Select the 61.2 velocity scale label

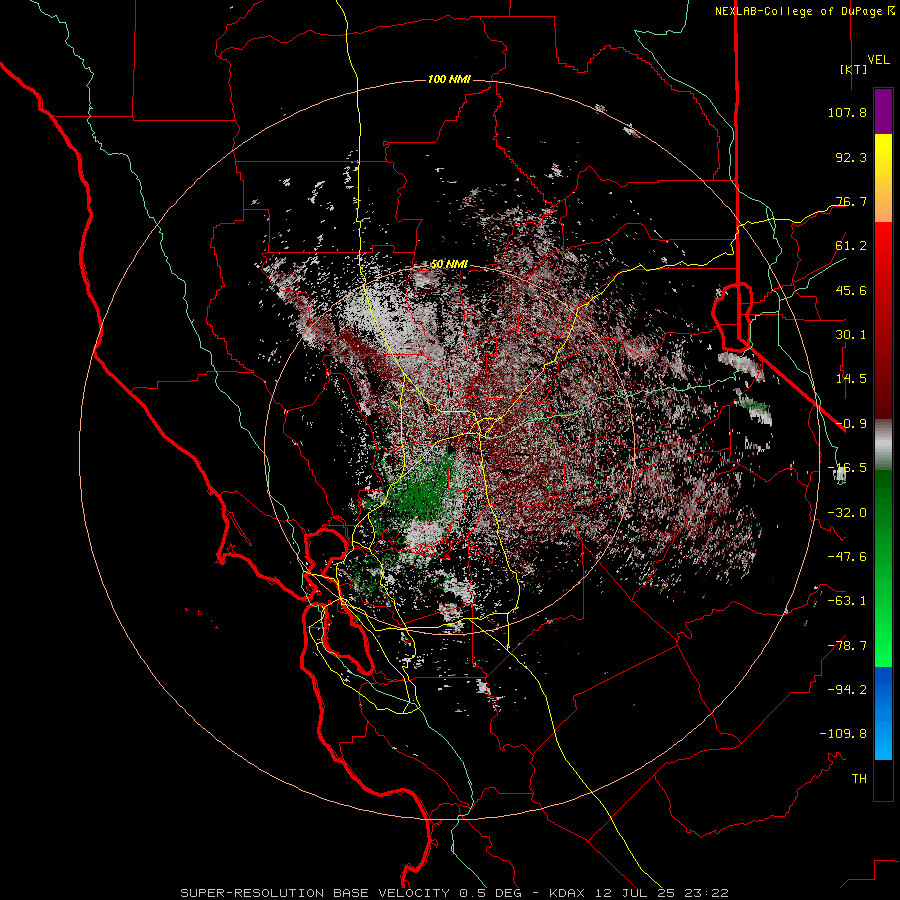coord(851,246)
